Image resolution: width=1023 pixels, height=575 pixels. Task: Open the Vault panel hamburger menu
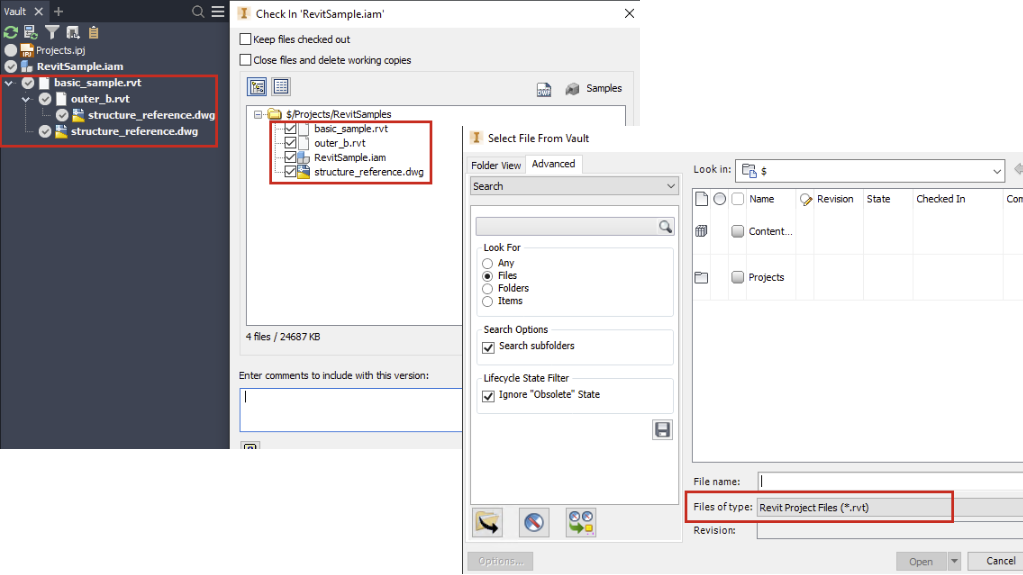tap(218, 12)
